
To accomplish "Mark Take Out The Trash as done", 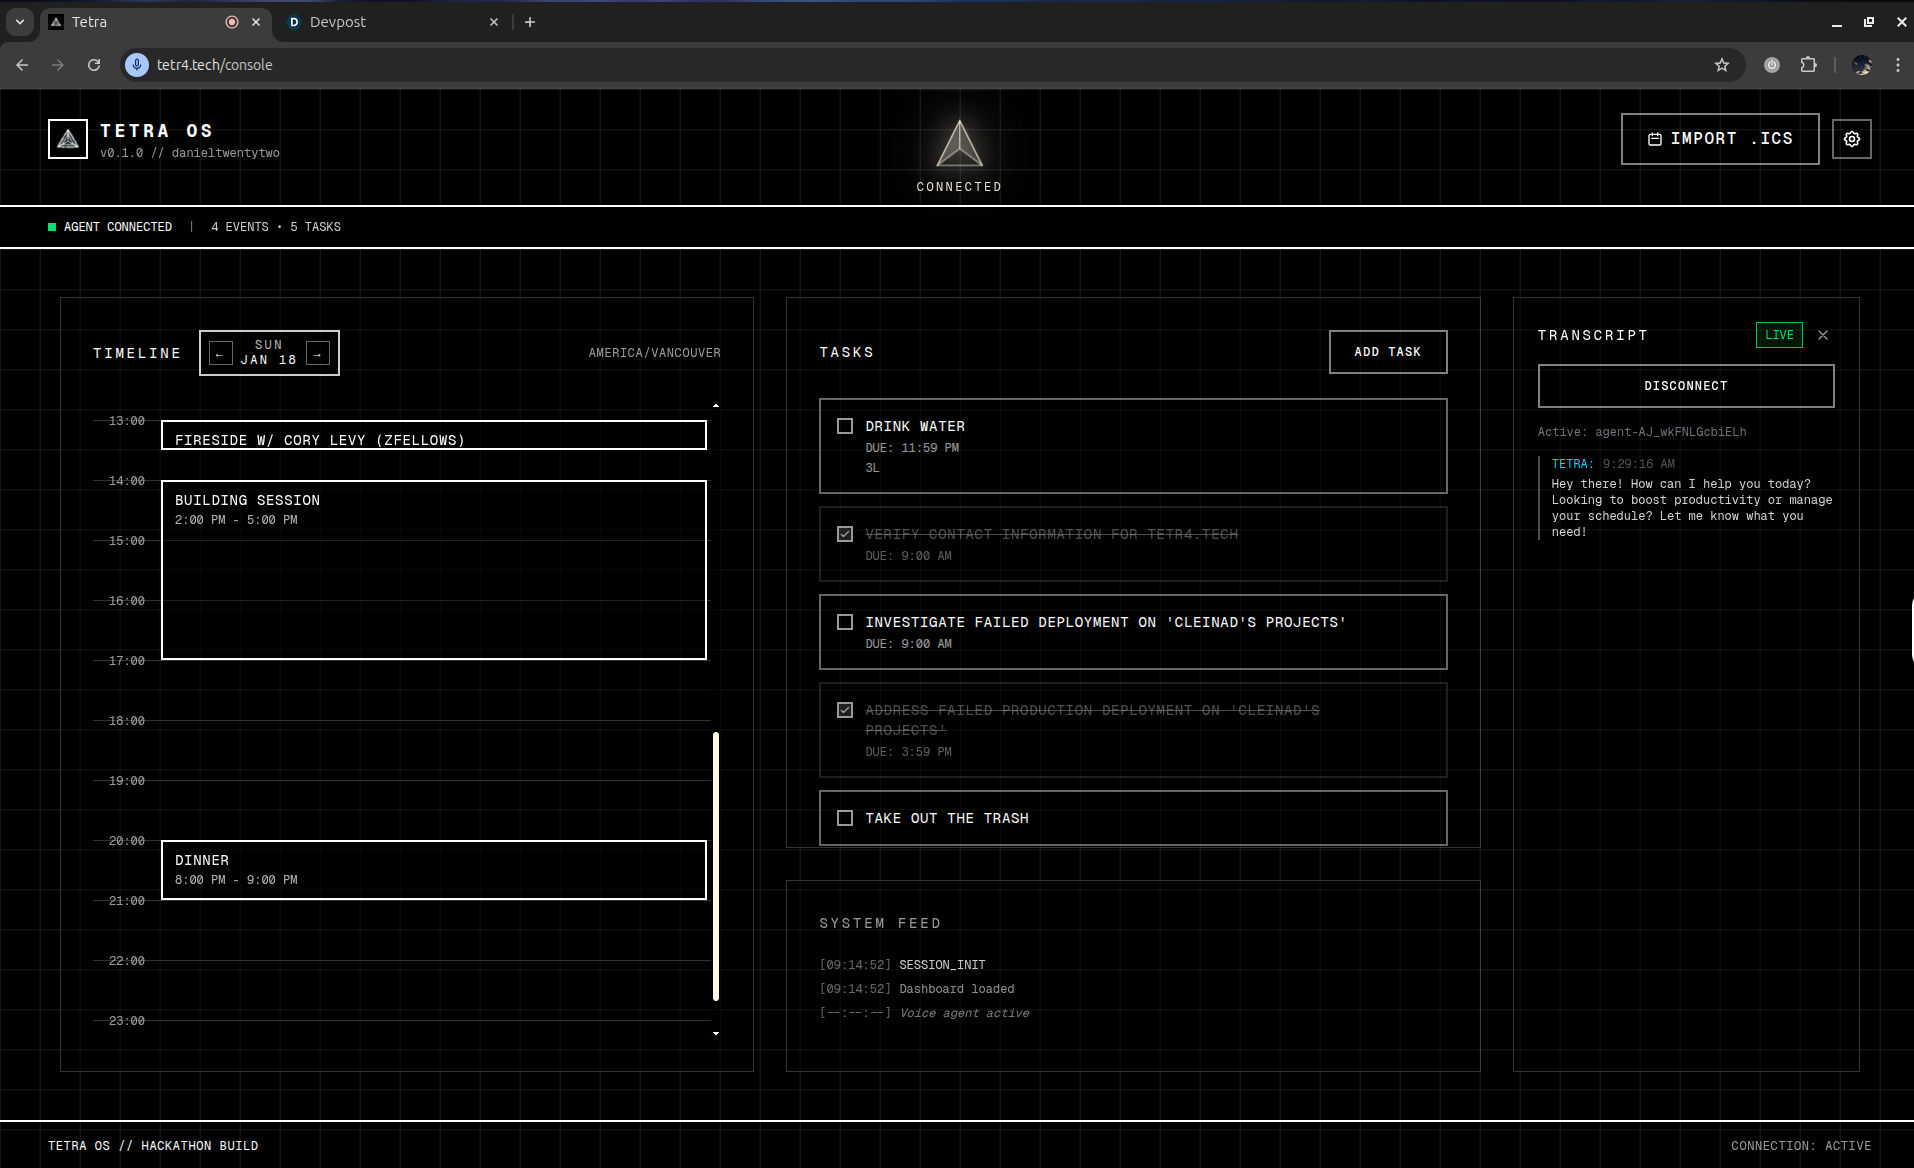I will click(x=845, y=818).
